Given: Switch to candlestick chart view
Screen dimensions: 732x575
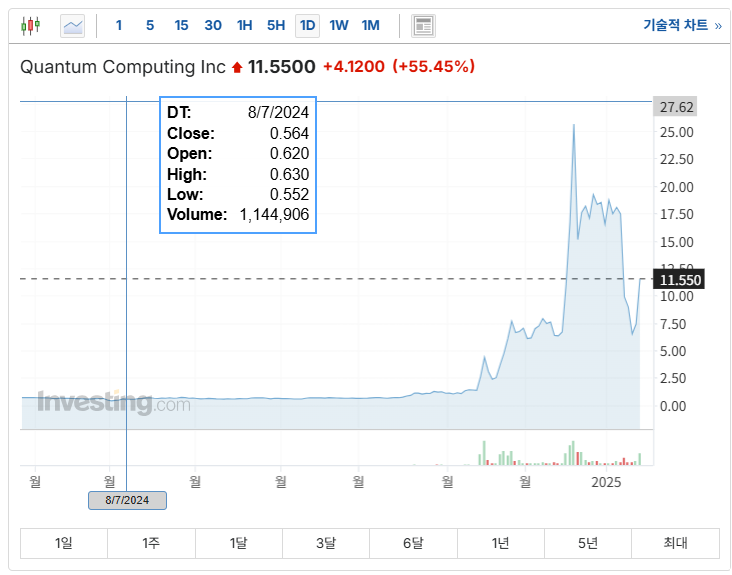Looking at the screenshot, I should (x=31, y=26).
